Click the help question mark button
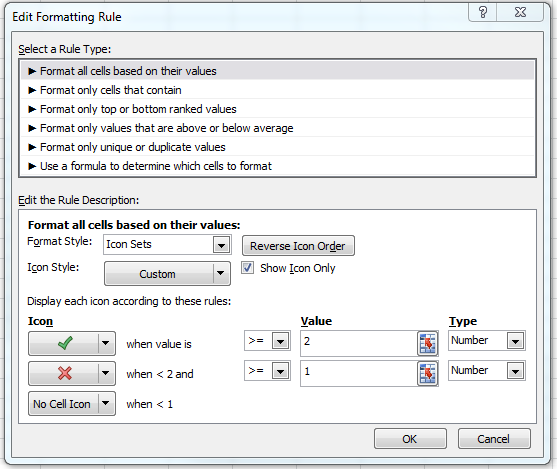 [483, 12]
